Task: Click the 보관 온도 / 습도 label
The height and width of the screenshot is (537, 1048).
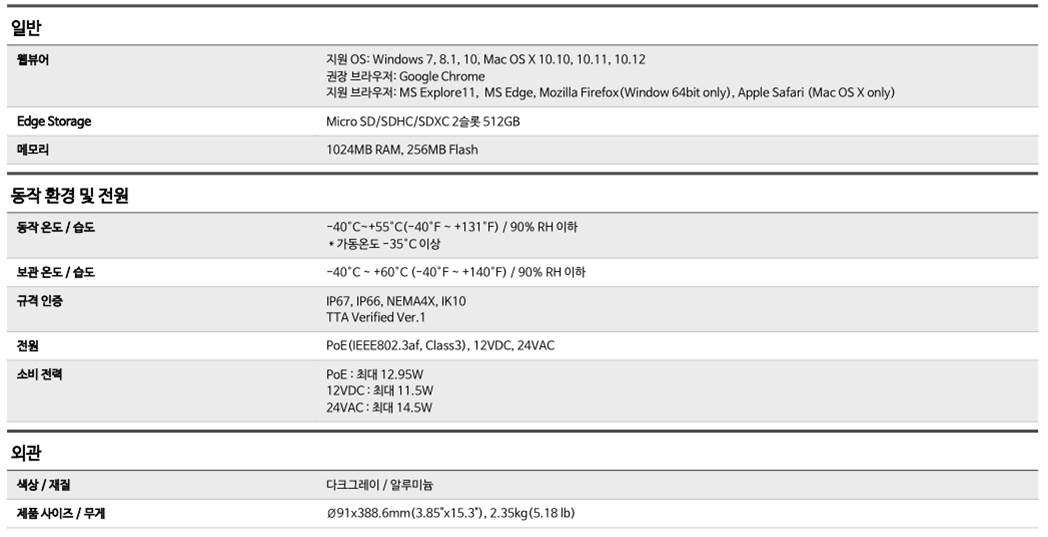Action: 56,272
